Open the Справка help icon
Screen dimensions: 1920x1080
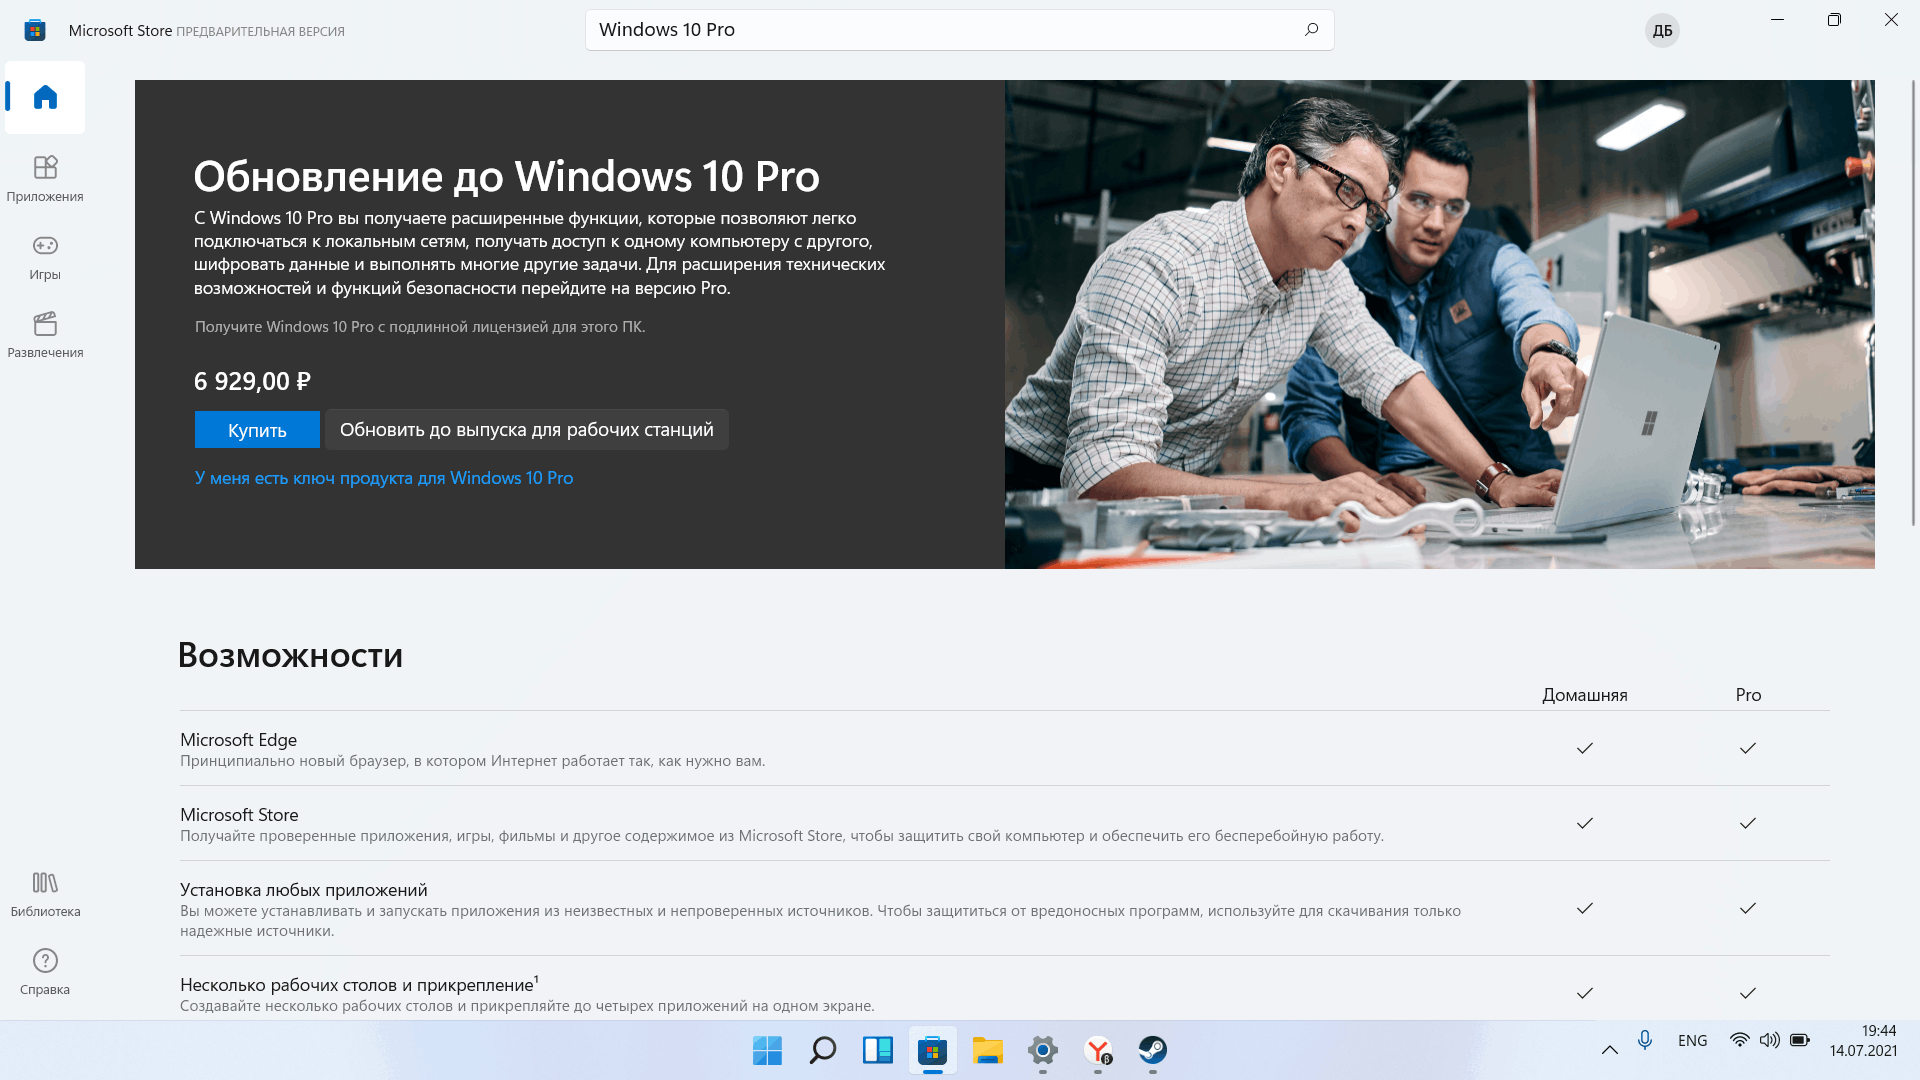[x=45, y=972]
